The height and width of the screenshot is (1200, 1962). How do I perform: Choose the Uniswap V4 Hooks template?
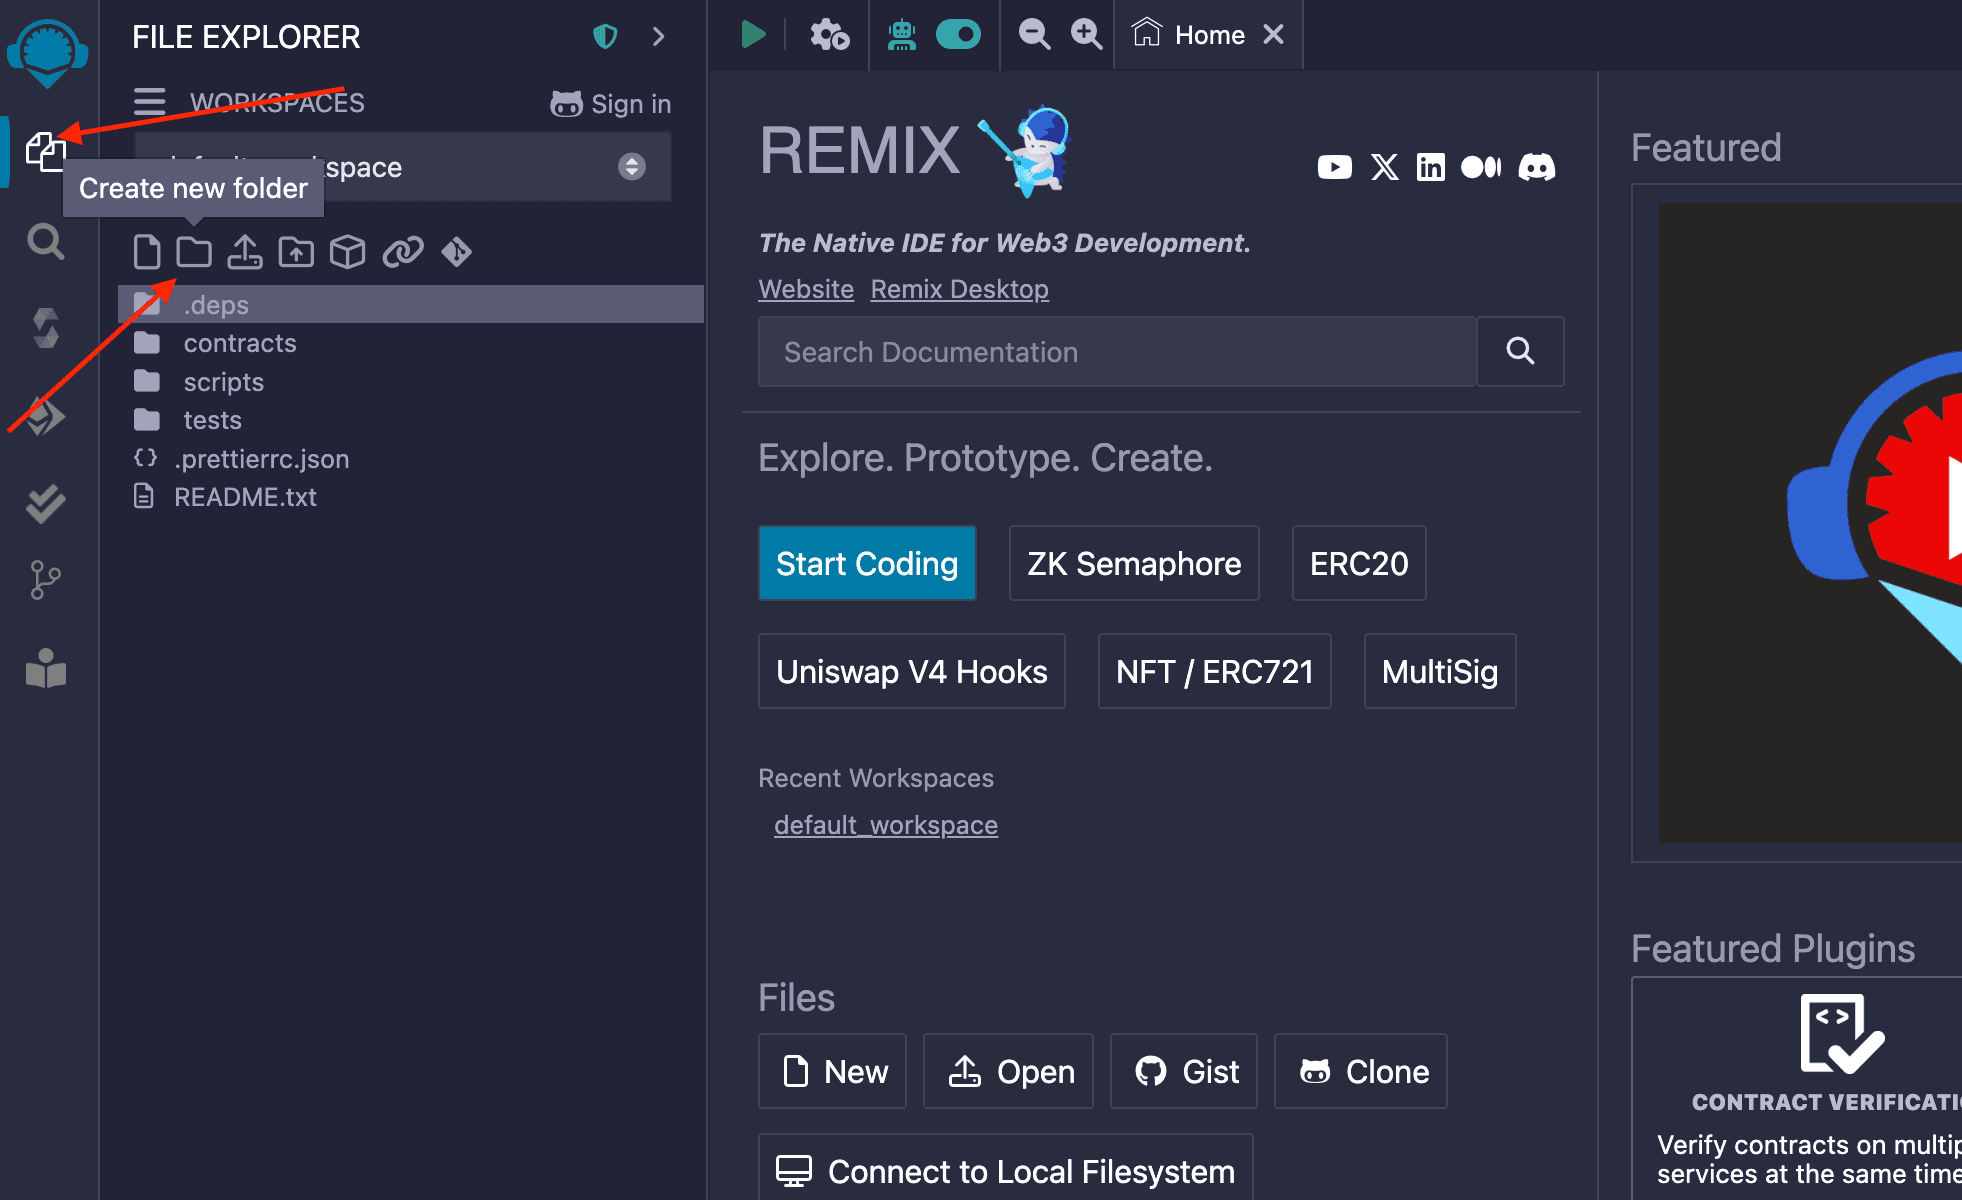pyautogui.click(x=911, y=671)
